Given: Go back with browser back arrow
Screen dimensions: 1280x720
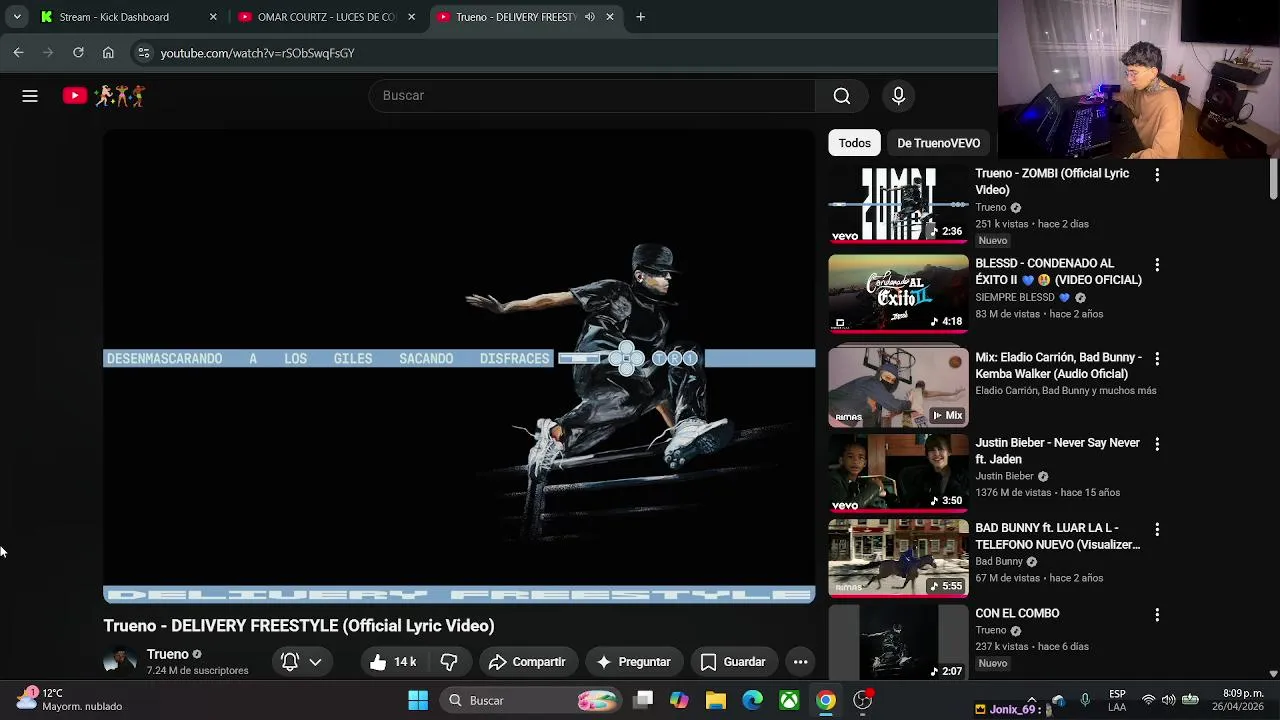Looking at the screenshot, I should pyautogui.click(x=18, y=53).
